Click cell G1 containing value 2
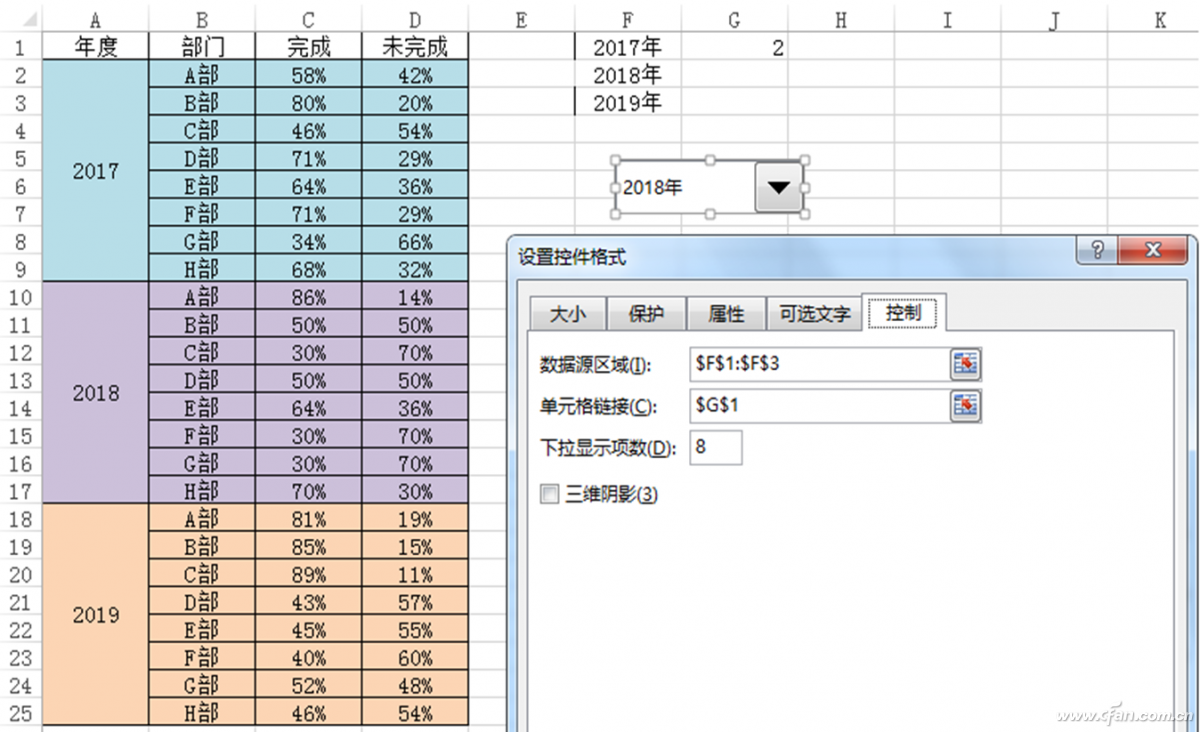This screenshot has height=732, width=1200. coord(734,47)
